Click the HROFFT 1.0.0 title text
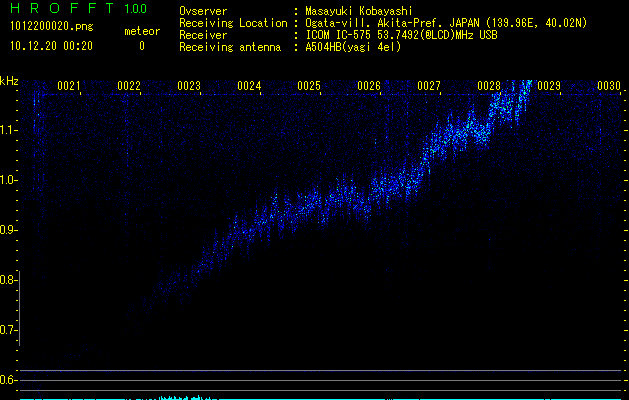Screen dimensions: 629x400 coord(78,8)
